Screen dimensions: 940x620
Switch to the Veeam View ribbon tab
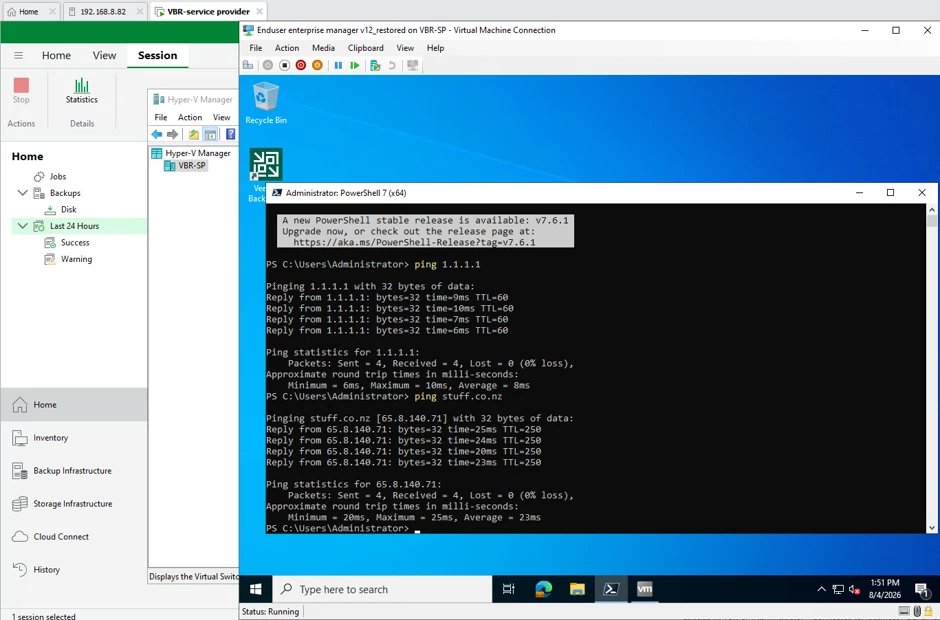(104, 55)
